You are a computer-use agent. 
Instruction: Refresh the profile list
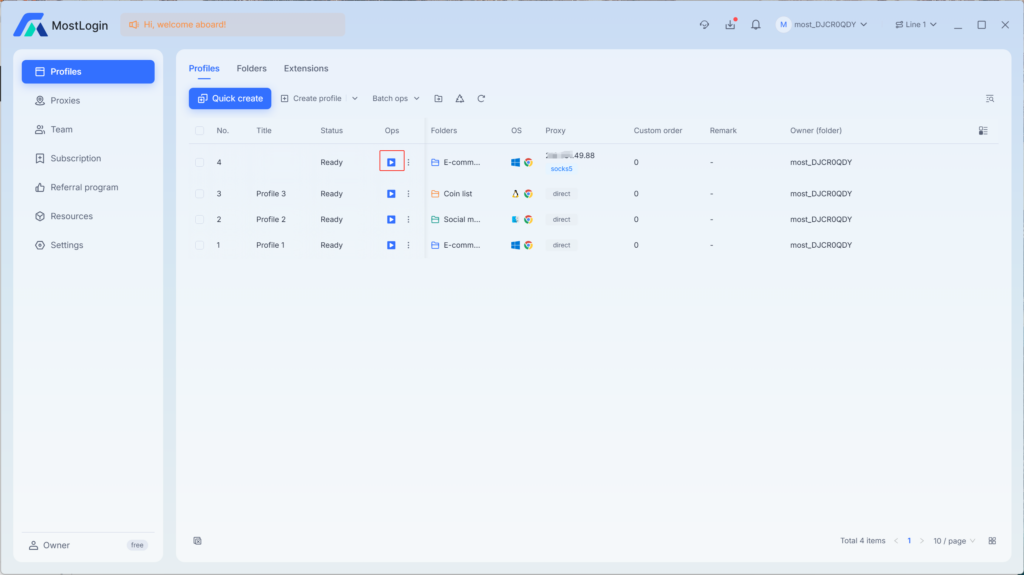pos(481,99)
